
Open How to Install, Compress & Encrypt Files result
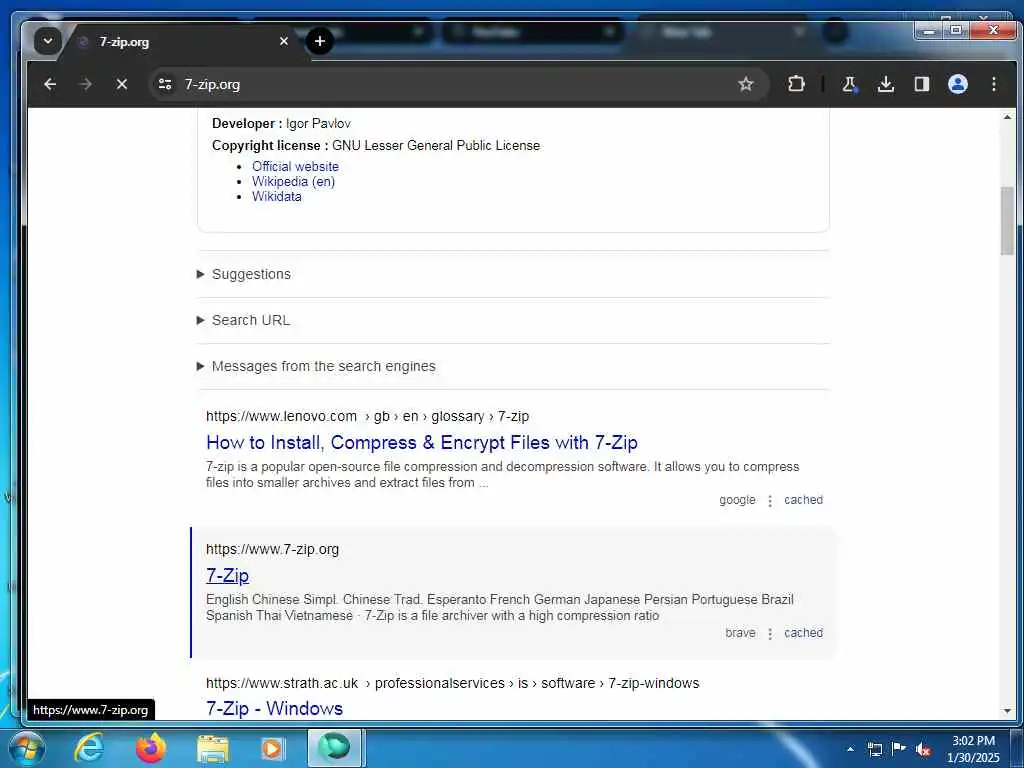coord(422,443)
